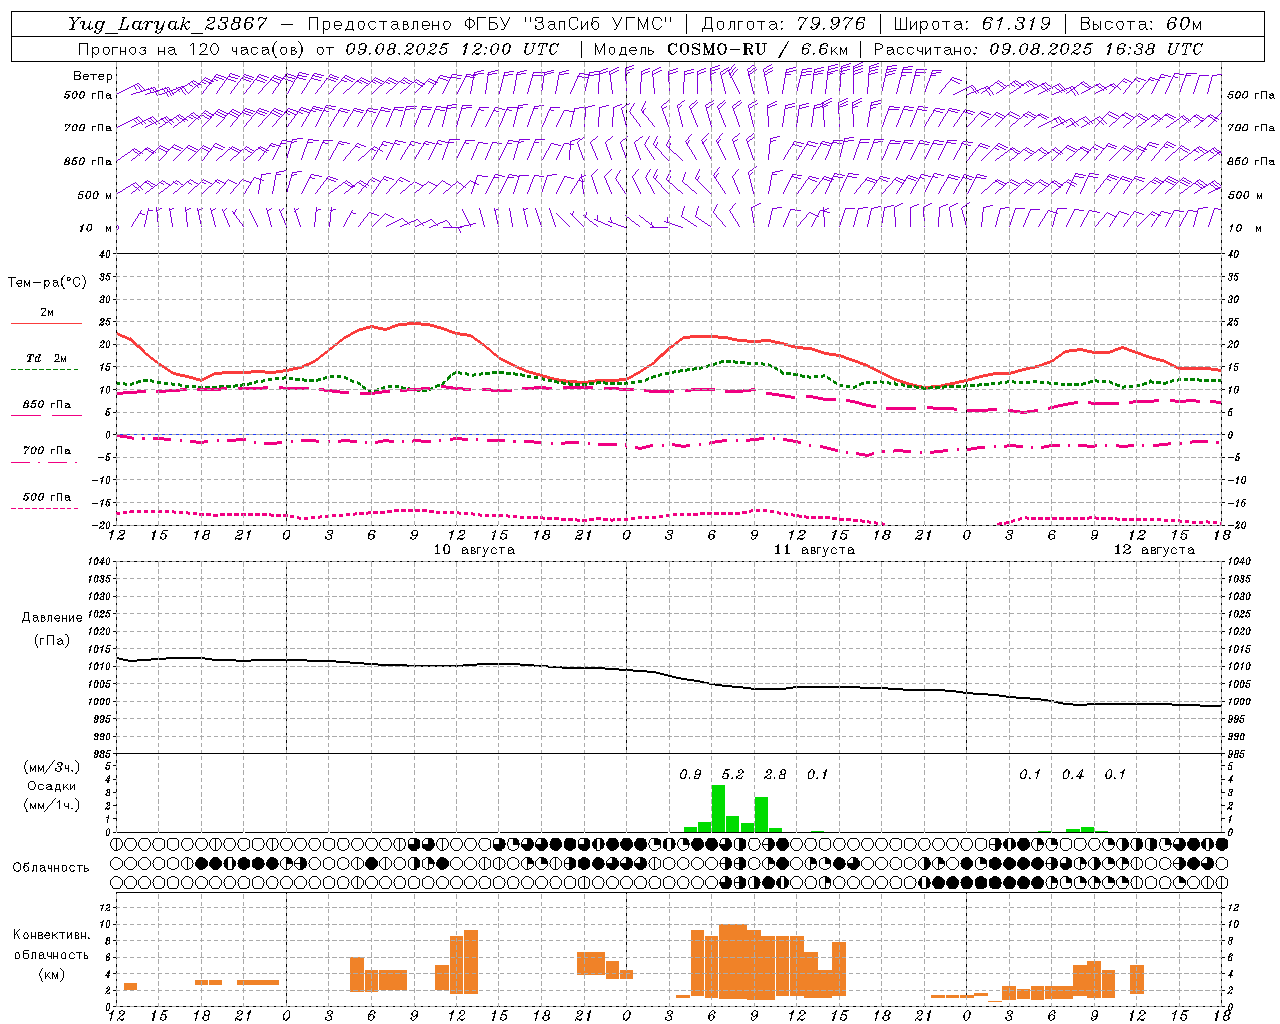Click the calculation time 09.08.2025 16:38 UTC

[x=1096, y=49]
